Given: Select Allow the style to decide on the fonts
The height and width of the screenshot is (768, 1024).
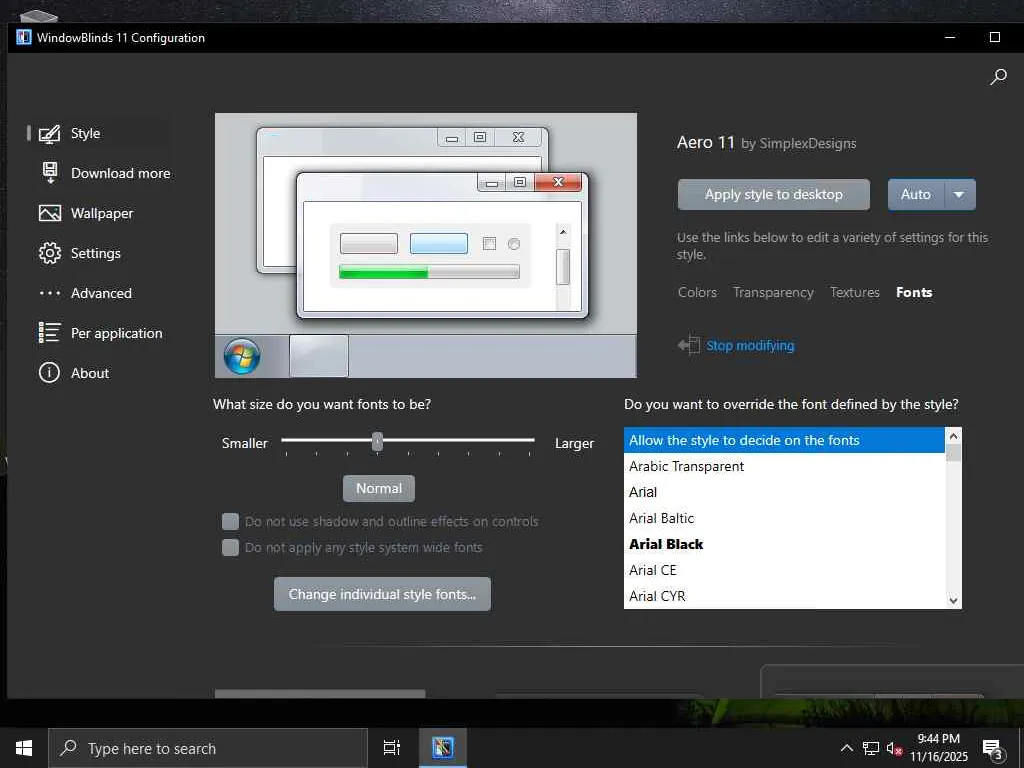Looking at the screenshot, I should pos(784,440).
